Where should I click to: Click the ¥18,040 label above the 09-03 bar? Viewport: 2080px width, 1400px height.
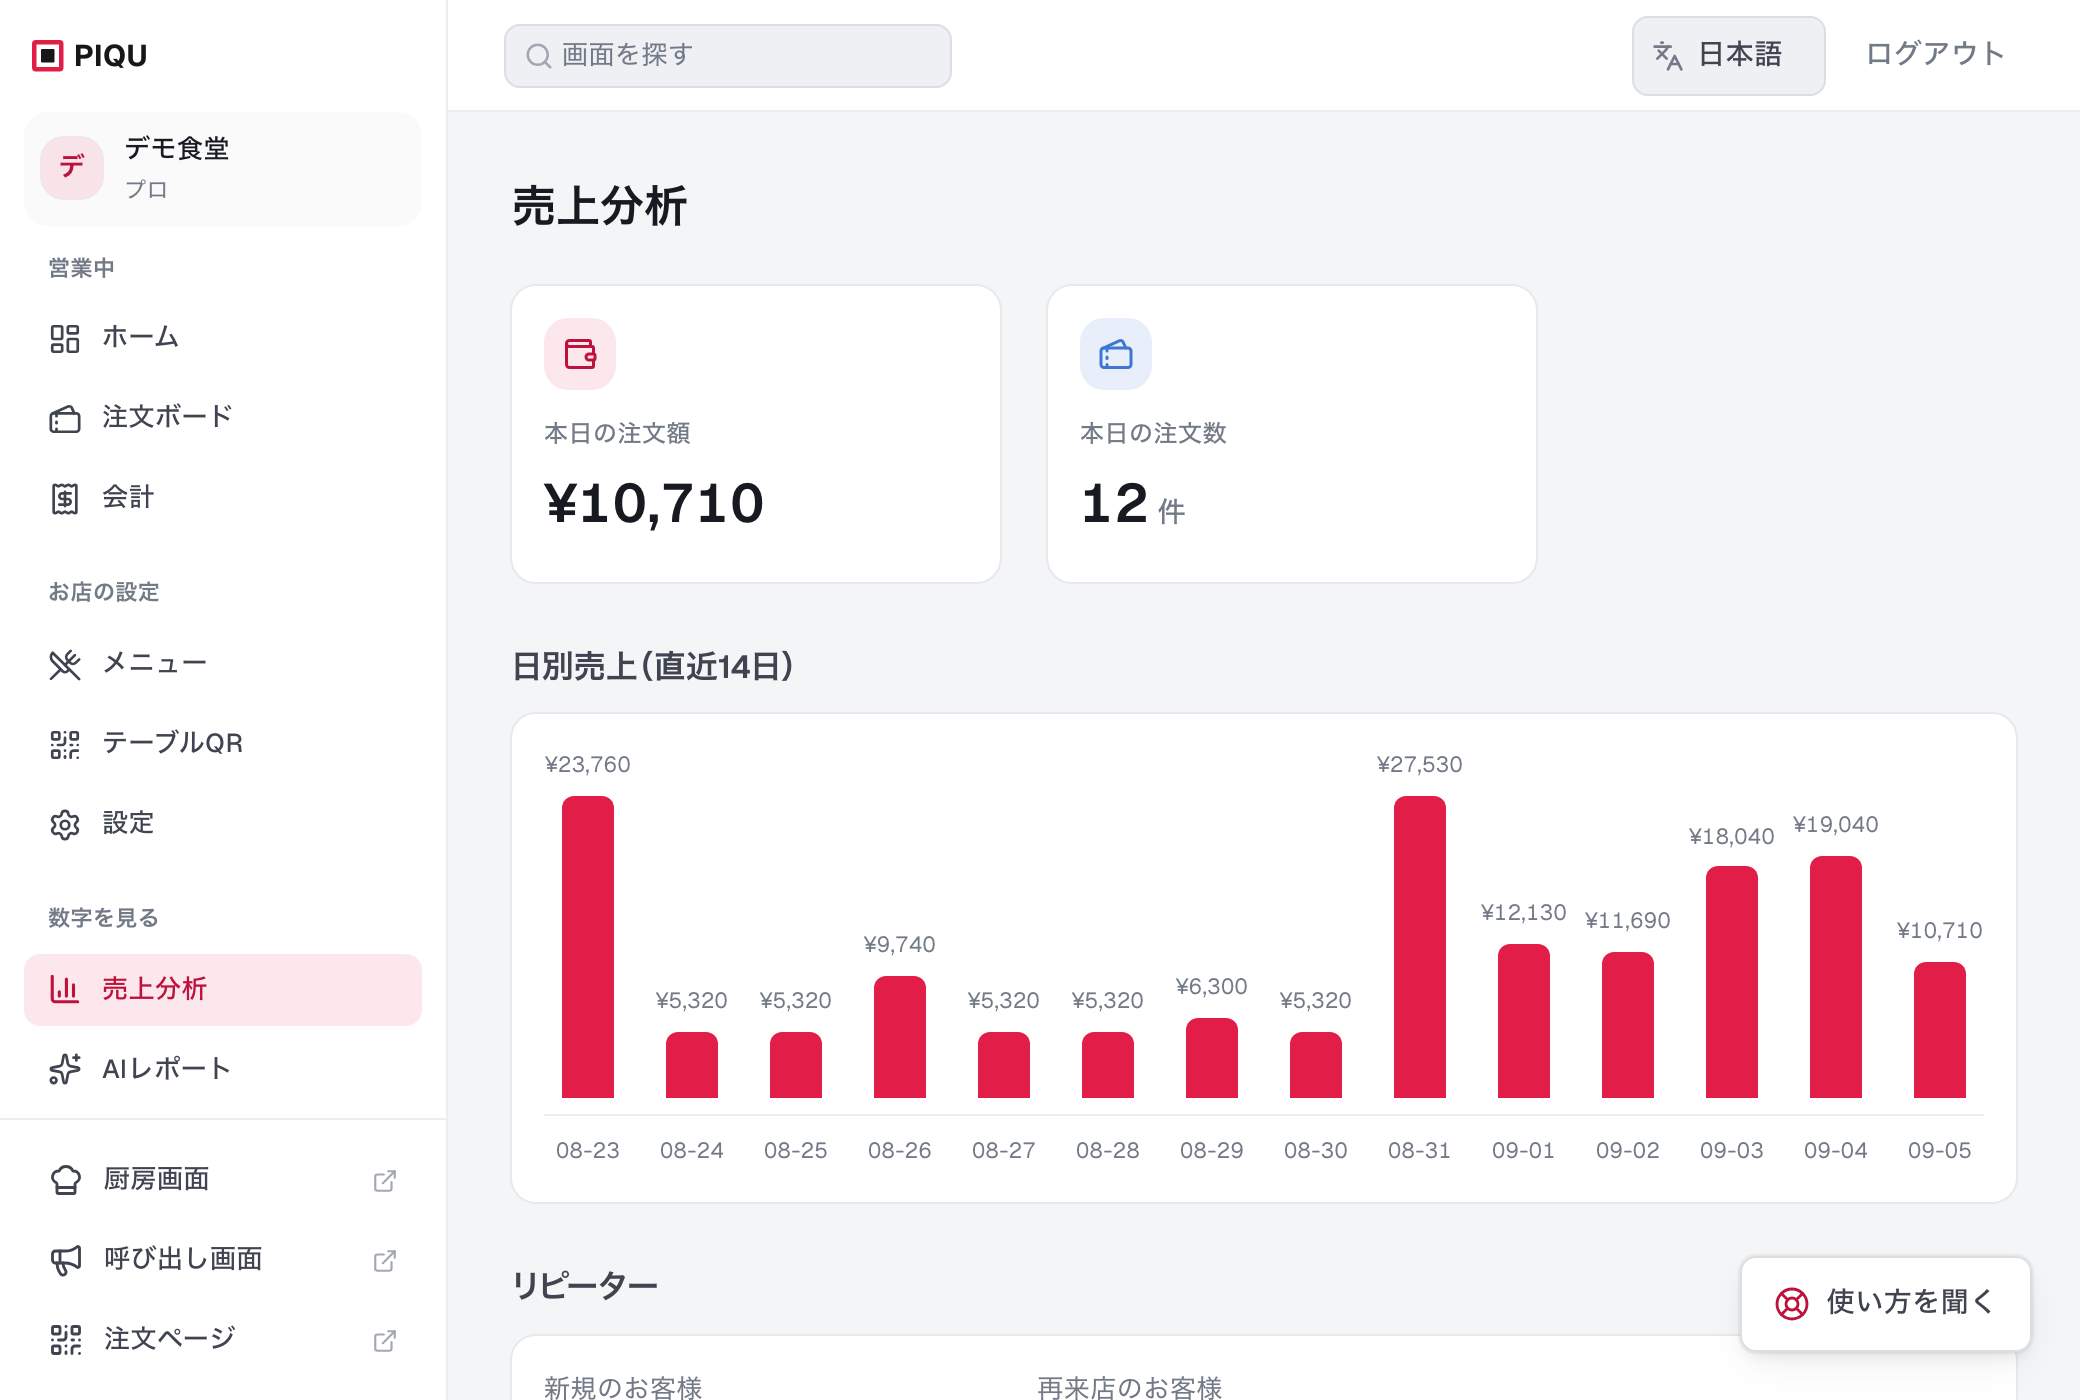coord(1732,837)
